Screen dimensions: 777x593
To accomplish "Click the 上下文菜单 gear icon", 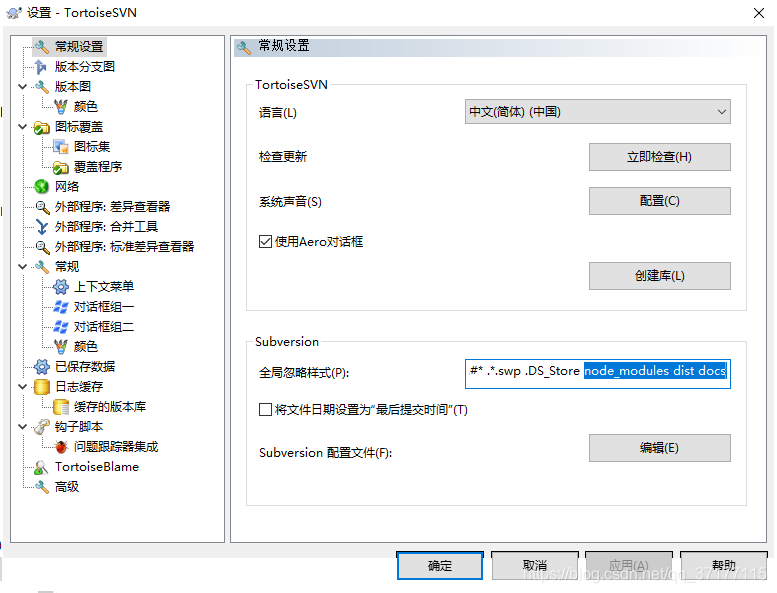I will point(61,287).
